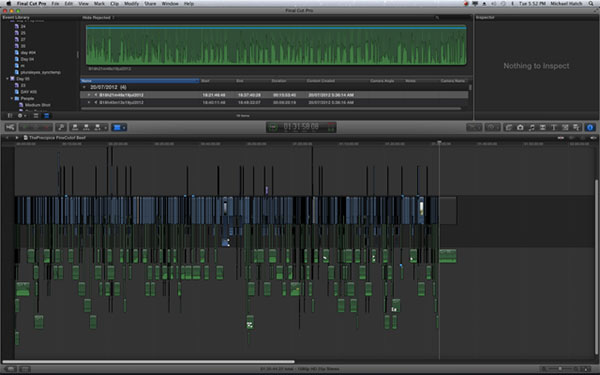Screen dimensions: 600x375
Task: Open the Select tool pop-up
Action: (119, 127)
